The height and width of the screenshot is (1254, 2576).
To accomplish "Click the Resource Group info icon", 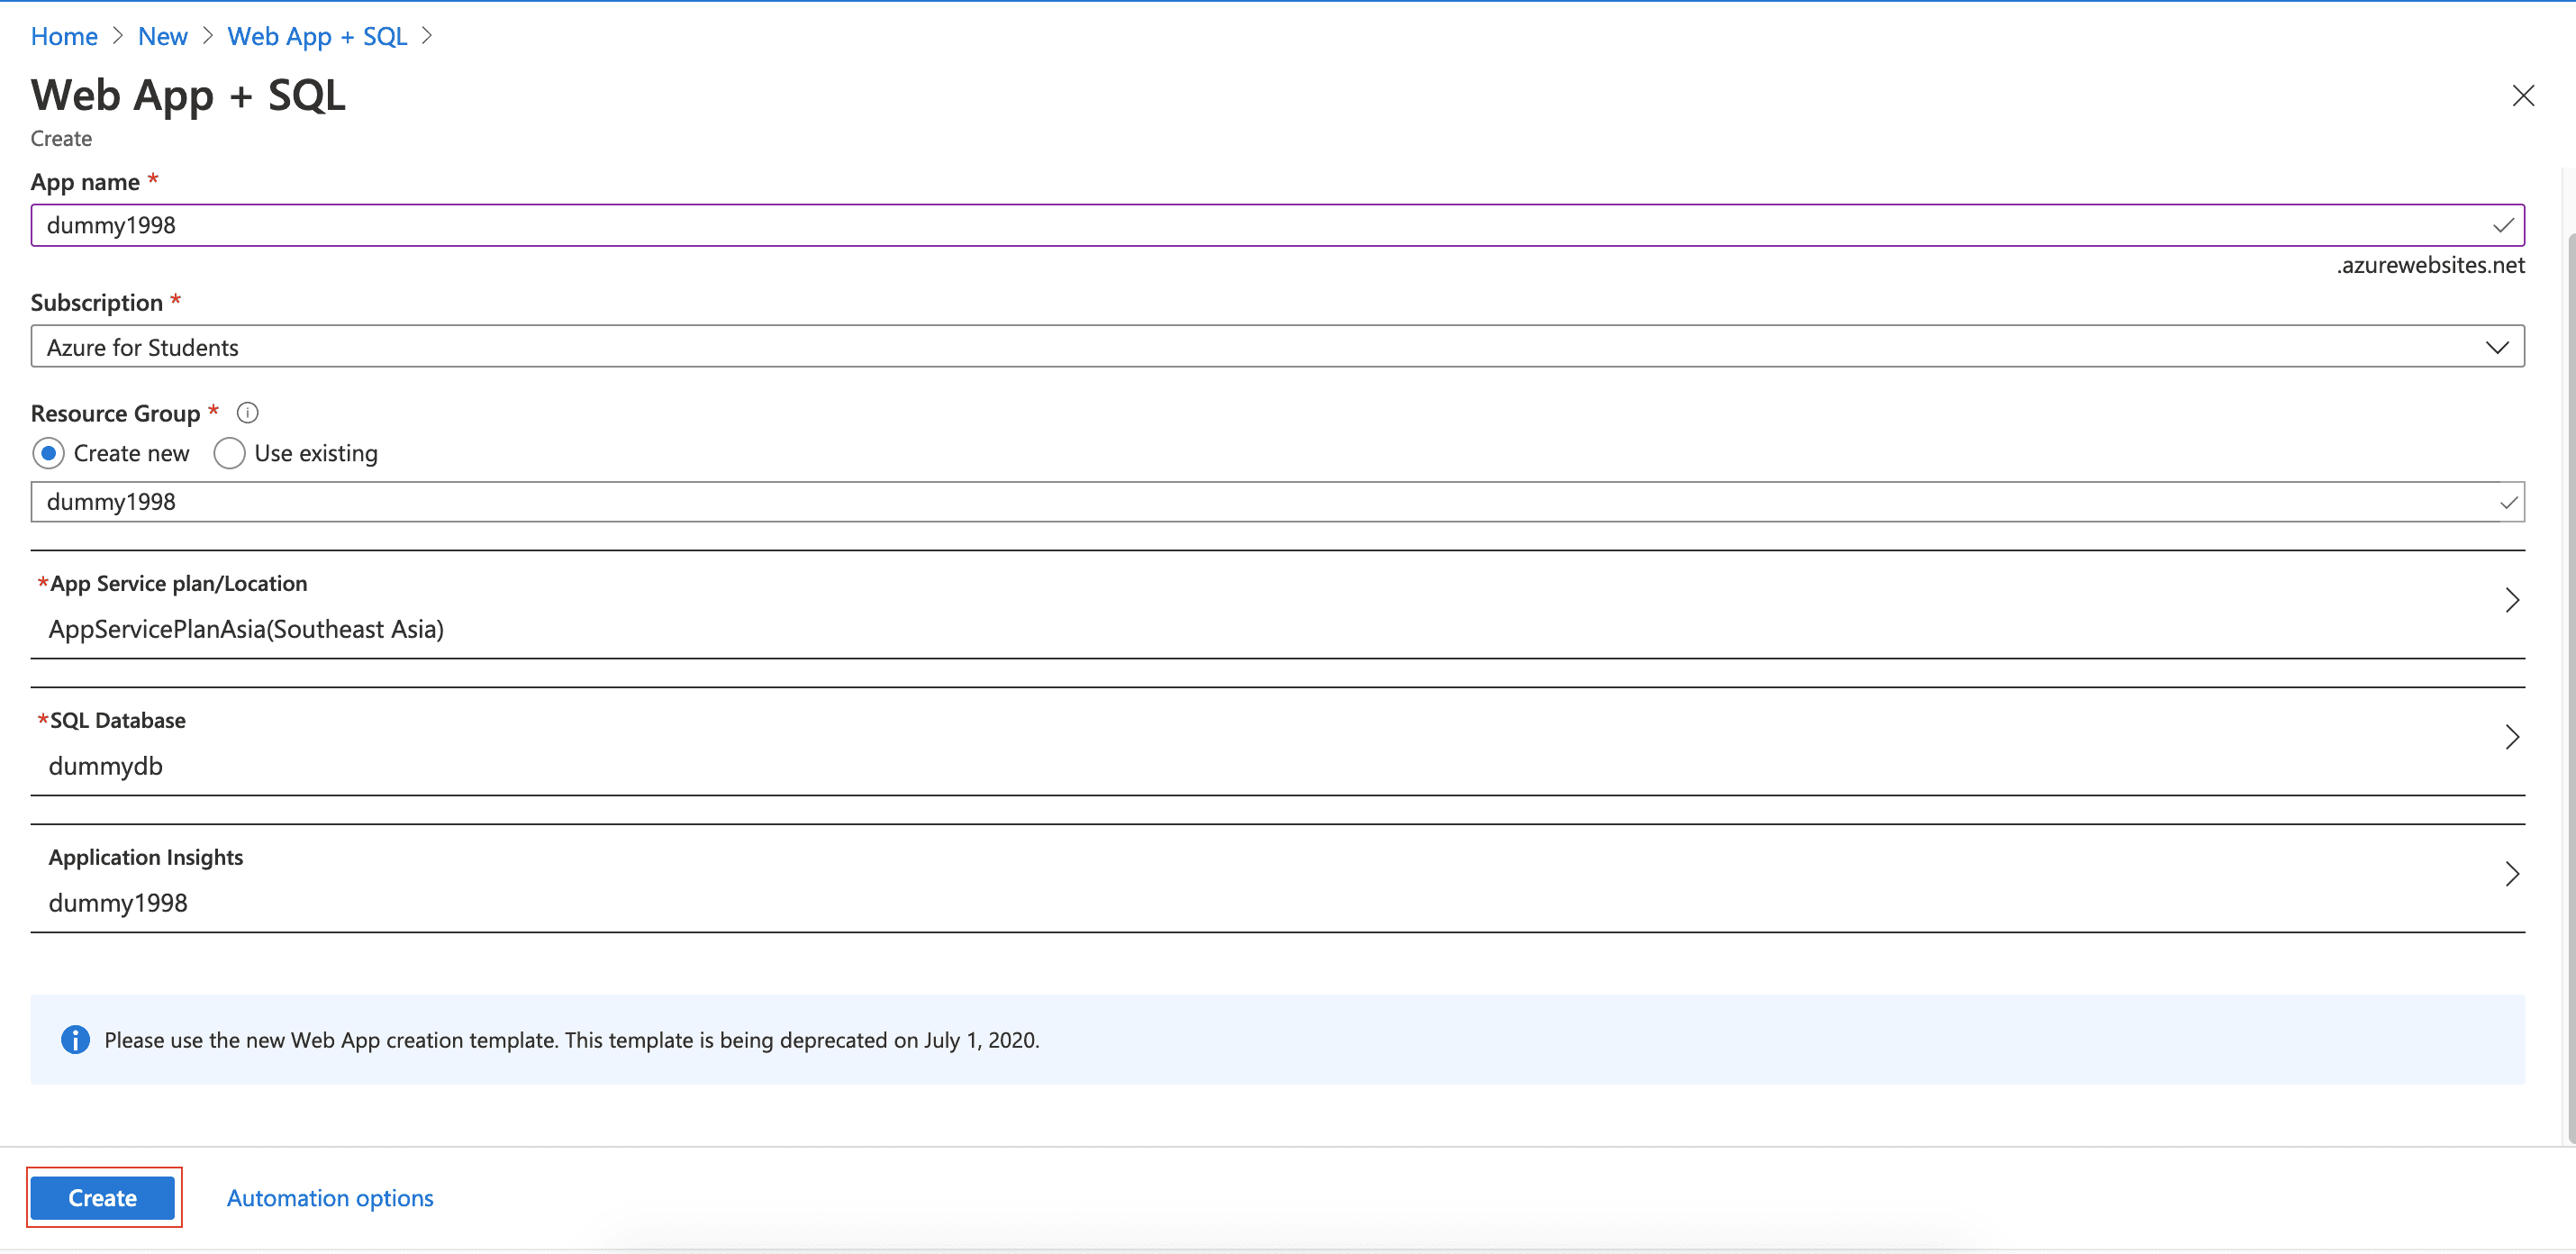I will 247,413.
